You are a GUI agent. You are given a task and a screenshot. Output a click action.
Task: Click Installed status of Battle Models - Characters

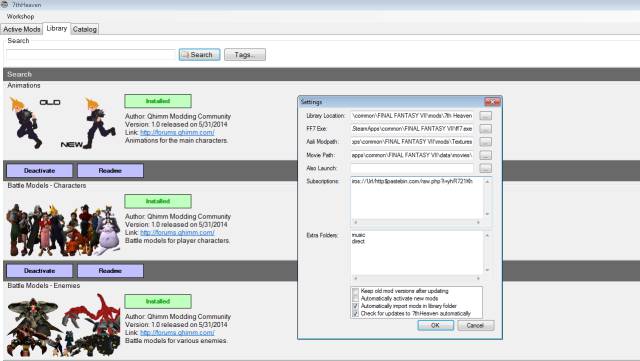pos(158,201)
